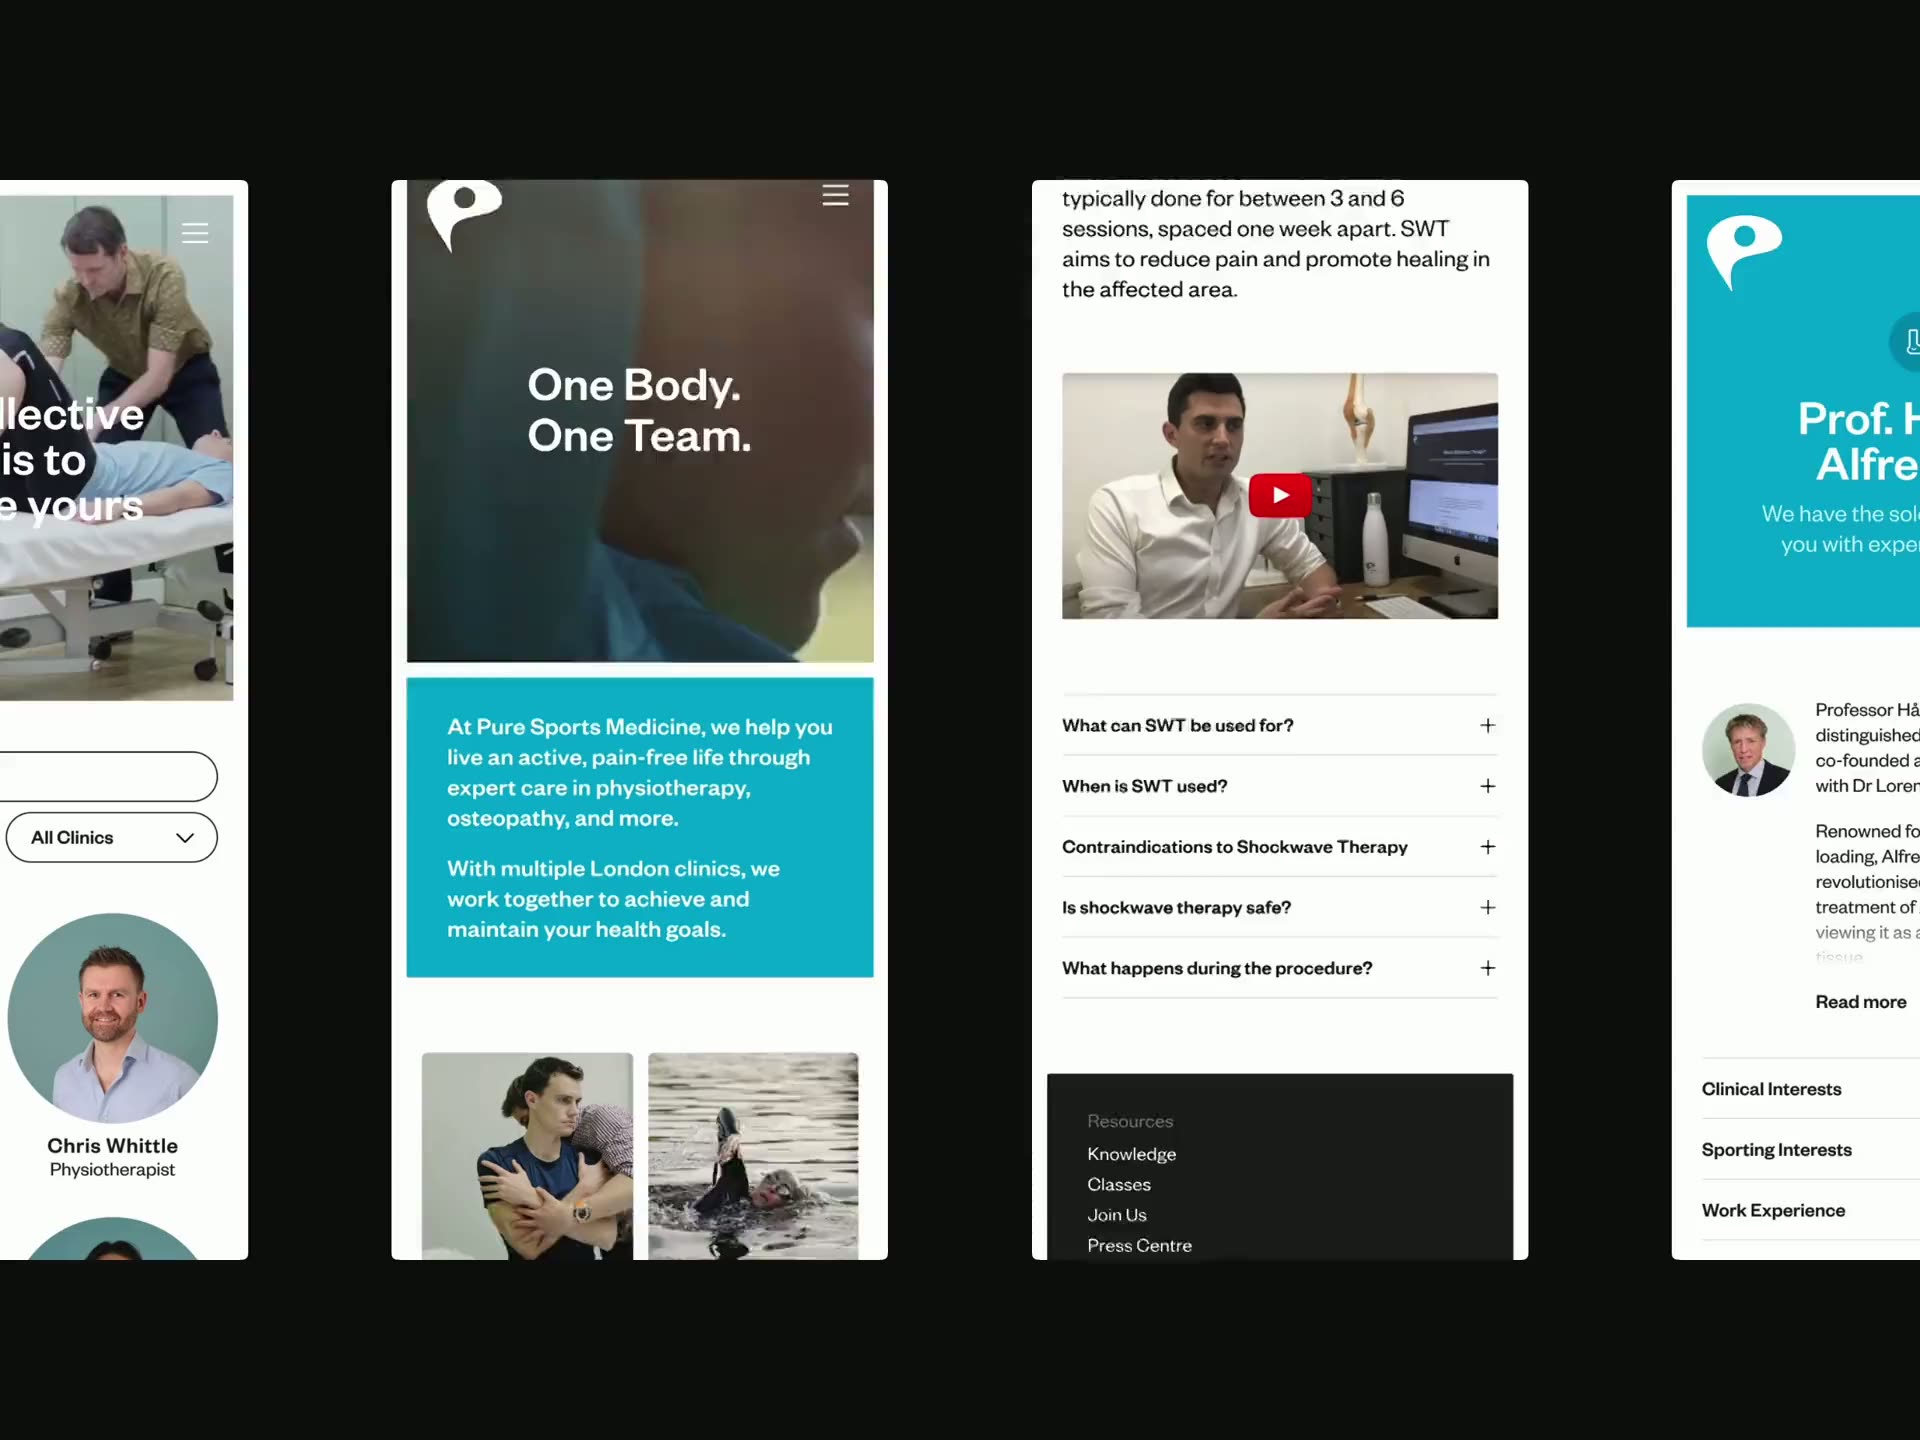Click the round icon button on the professor's teal header
1920x1440 pixels.
pyautogui.click(x=1905, y=341)
